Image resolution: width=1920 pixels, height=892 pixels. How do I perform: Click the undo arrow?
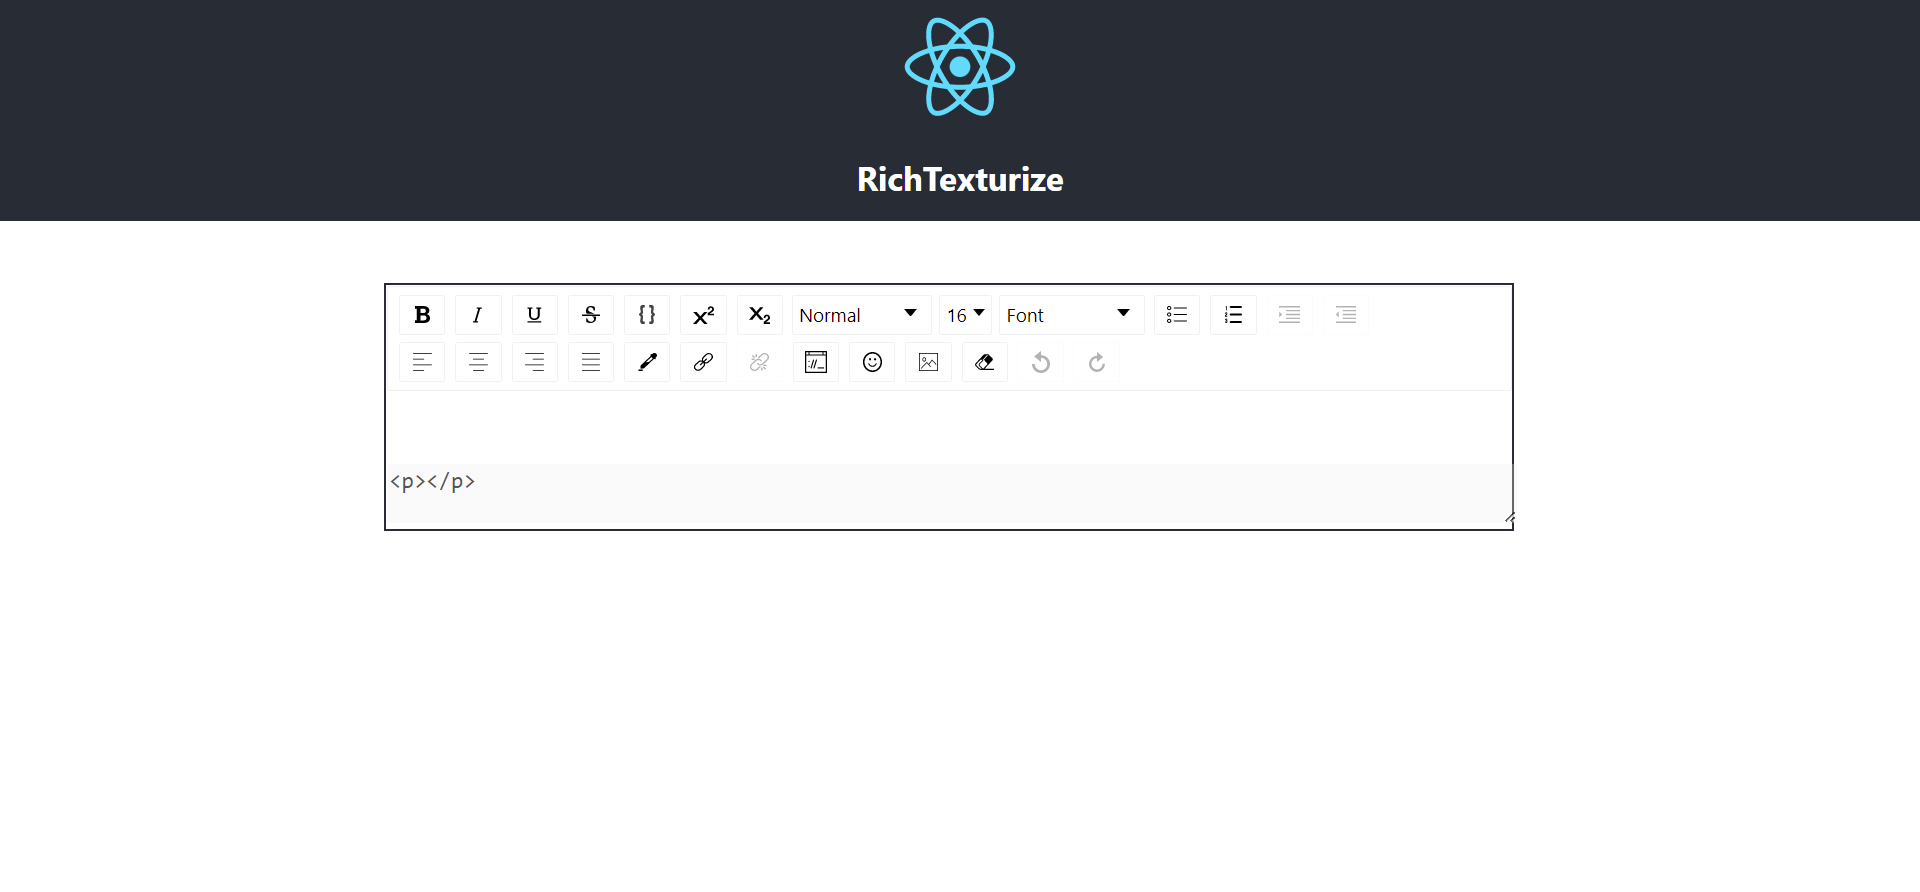click(1041, 362)
